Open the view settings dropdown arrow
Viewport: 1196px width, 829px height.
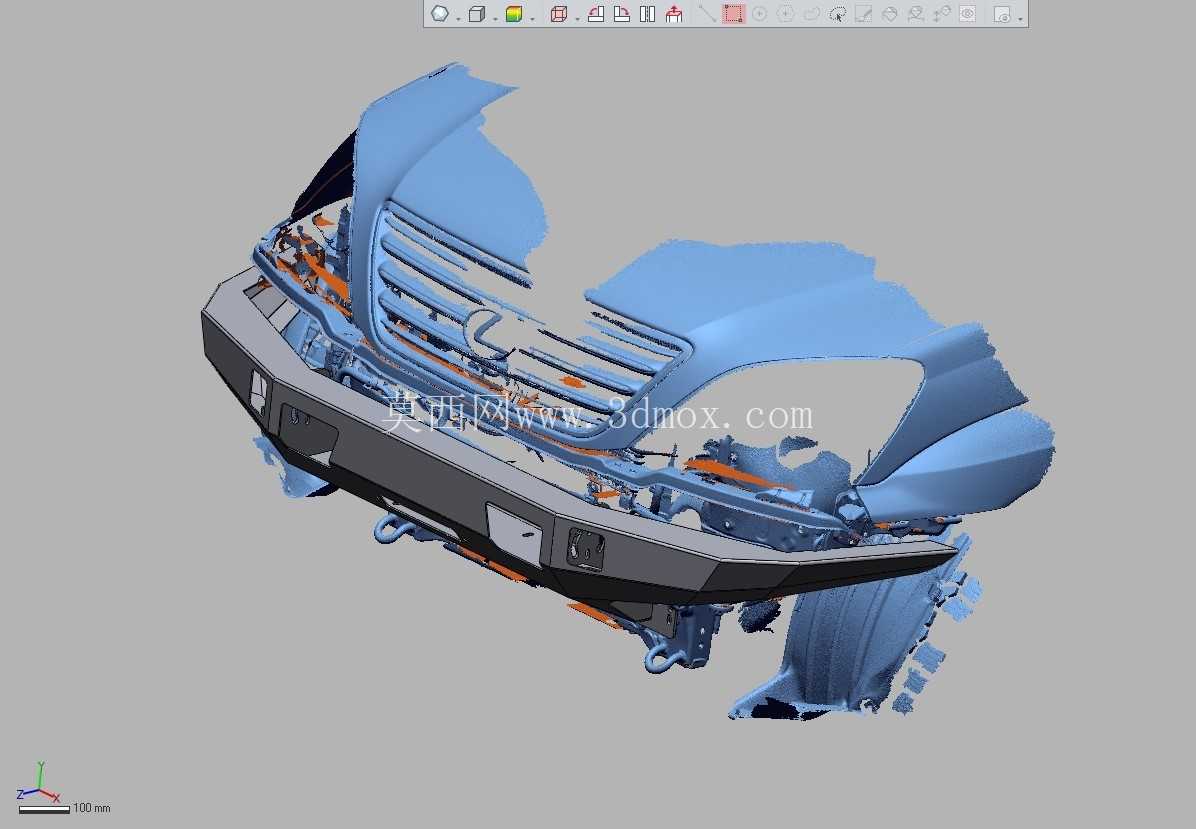[x=1021, y=18]
